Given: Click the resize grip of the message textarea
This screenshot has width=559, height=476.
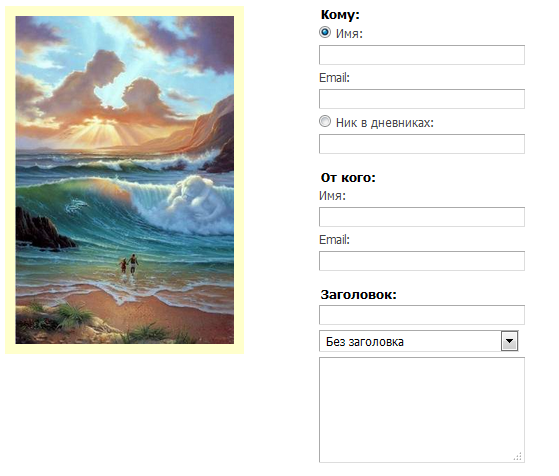Looking at the screenshot, I should [x=518, y=457].
